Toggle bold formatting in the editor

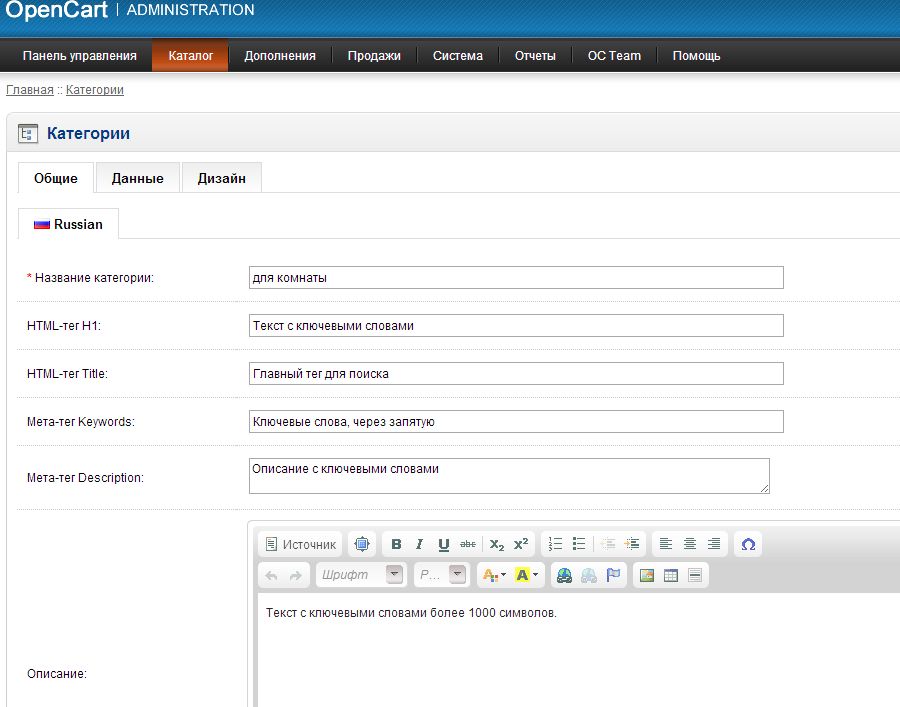(x=396, y=544)
